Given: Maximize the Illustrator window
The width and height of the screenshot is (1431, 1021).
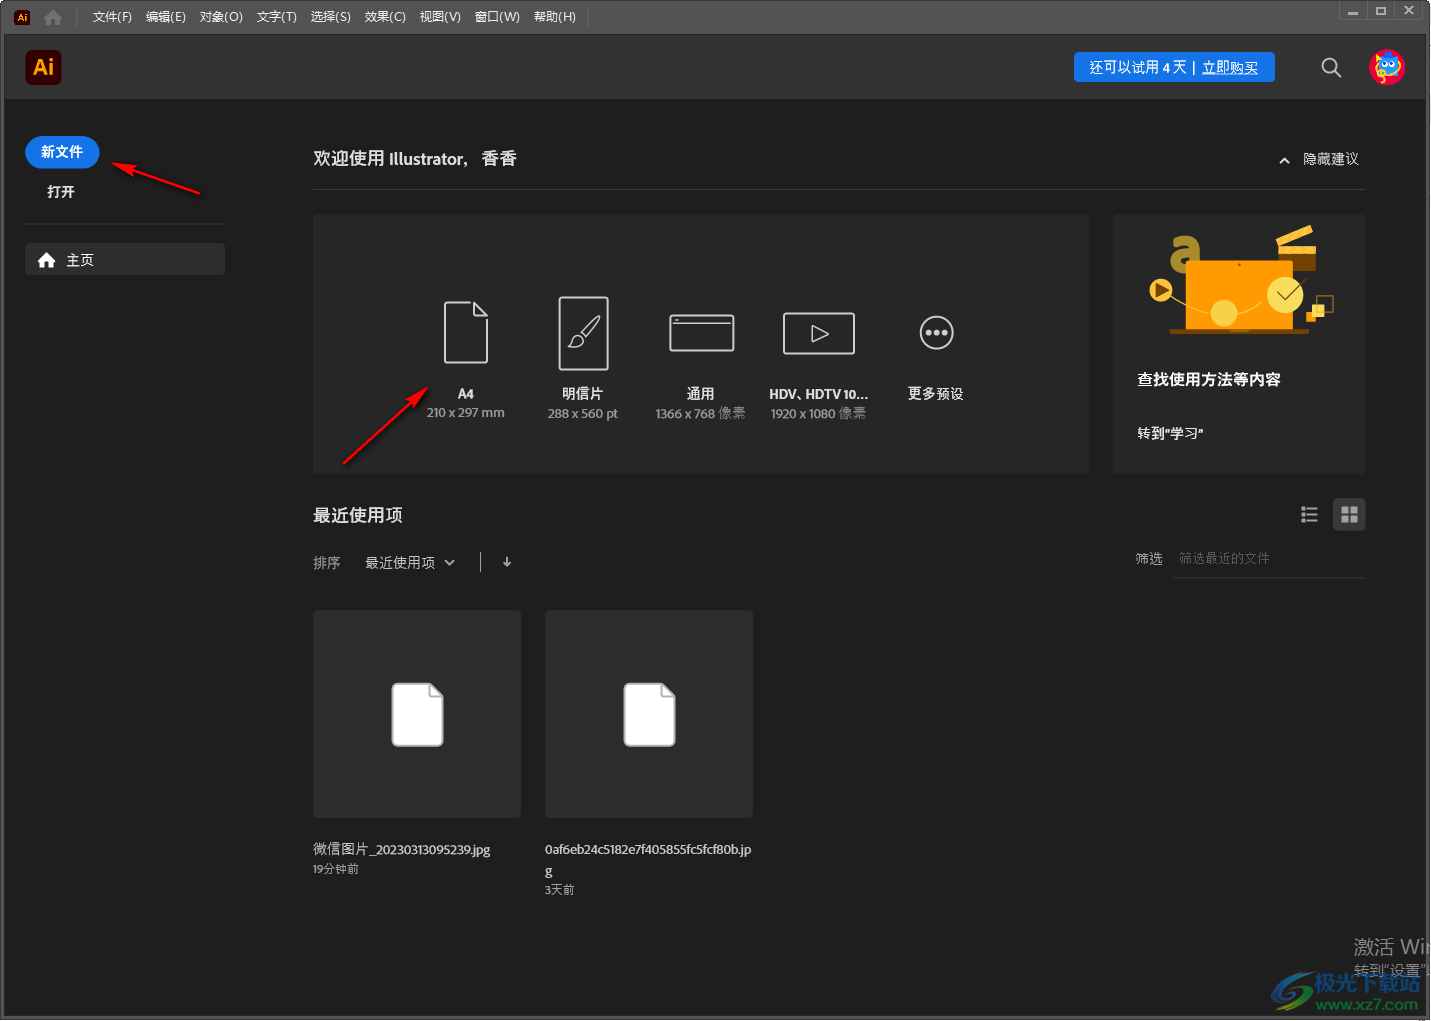Looking at the screenshot, I should tap(1381, 11).
